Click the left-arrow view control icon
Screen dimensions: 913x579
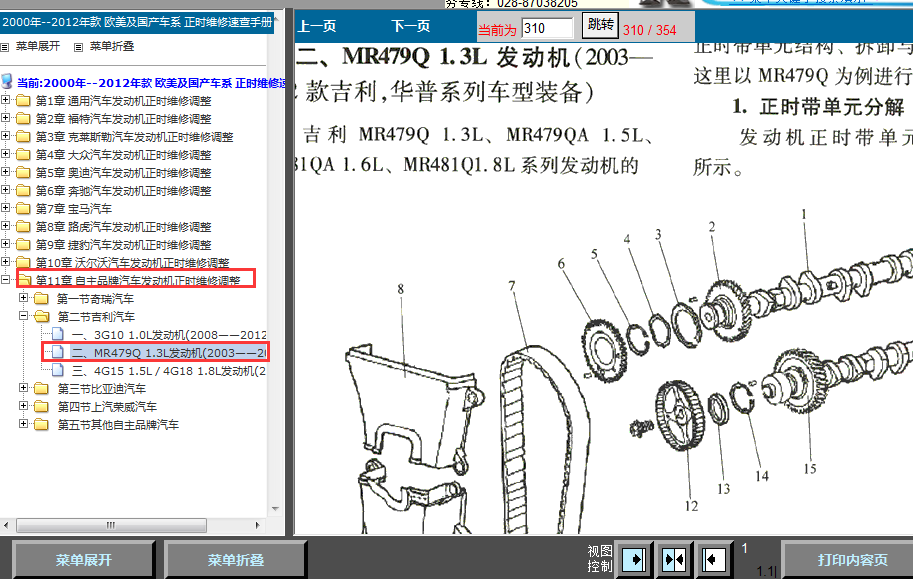[713, 560]
